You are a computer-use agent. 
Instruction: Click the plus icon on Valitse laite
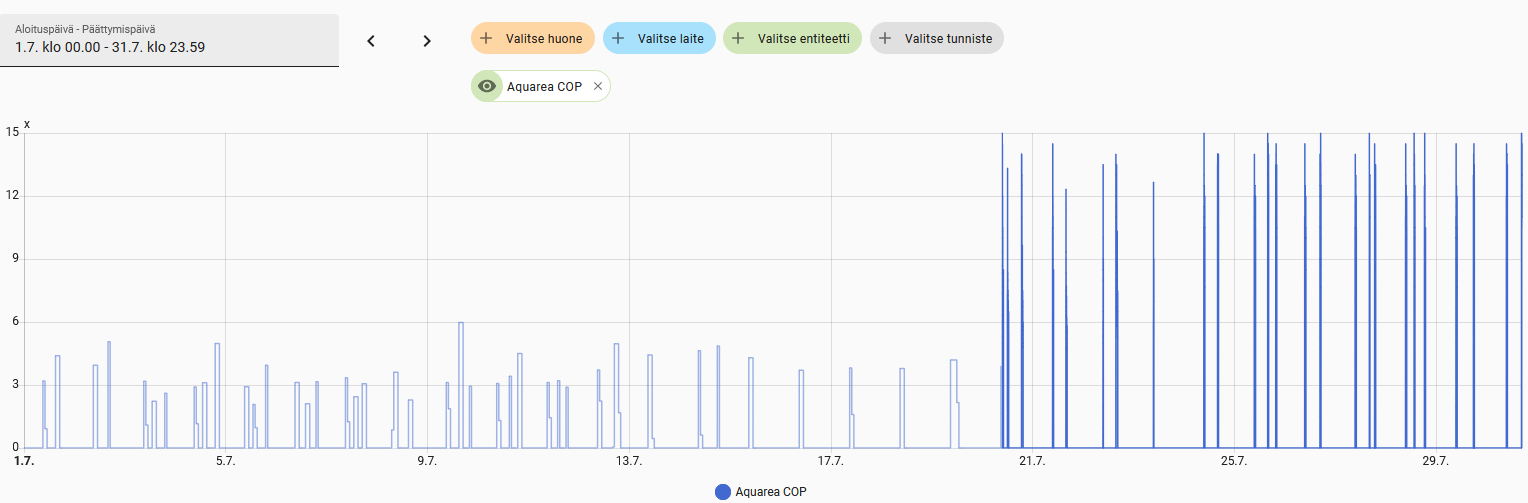[x=618, y=39]
